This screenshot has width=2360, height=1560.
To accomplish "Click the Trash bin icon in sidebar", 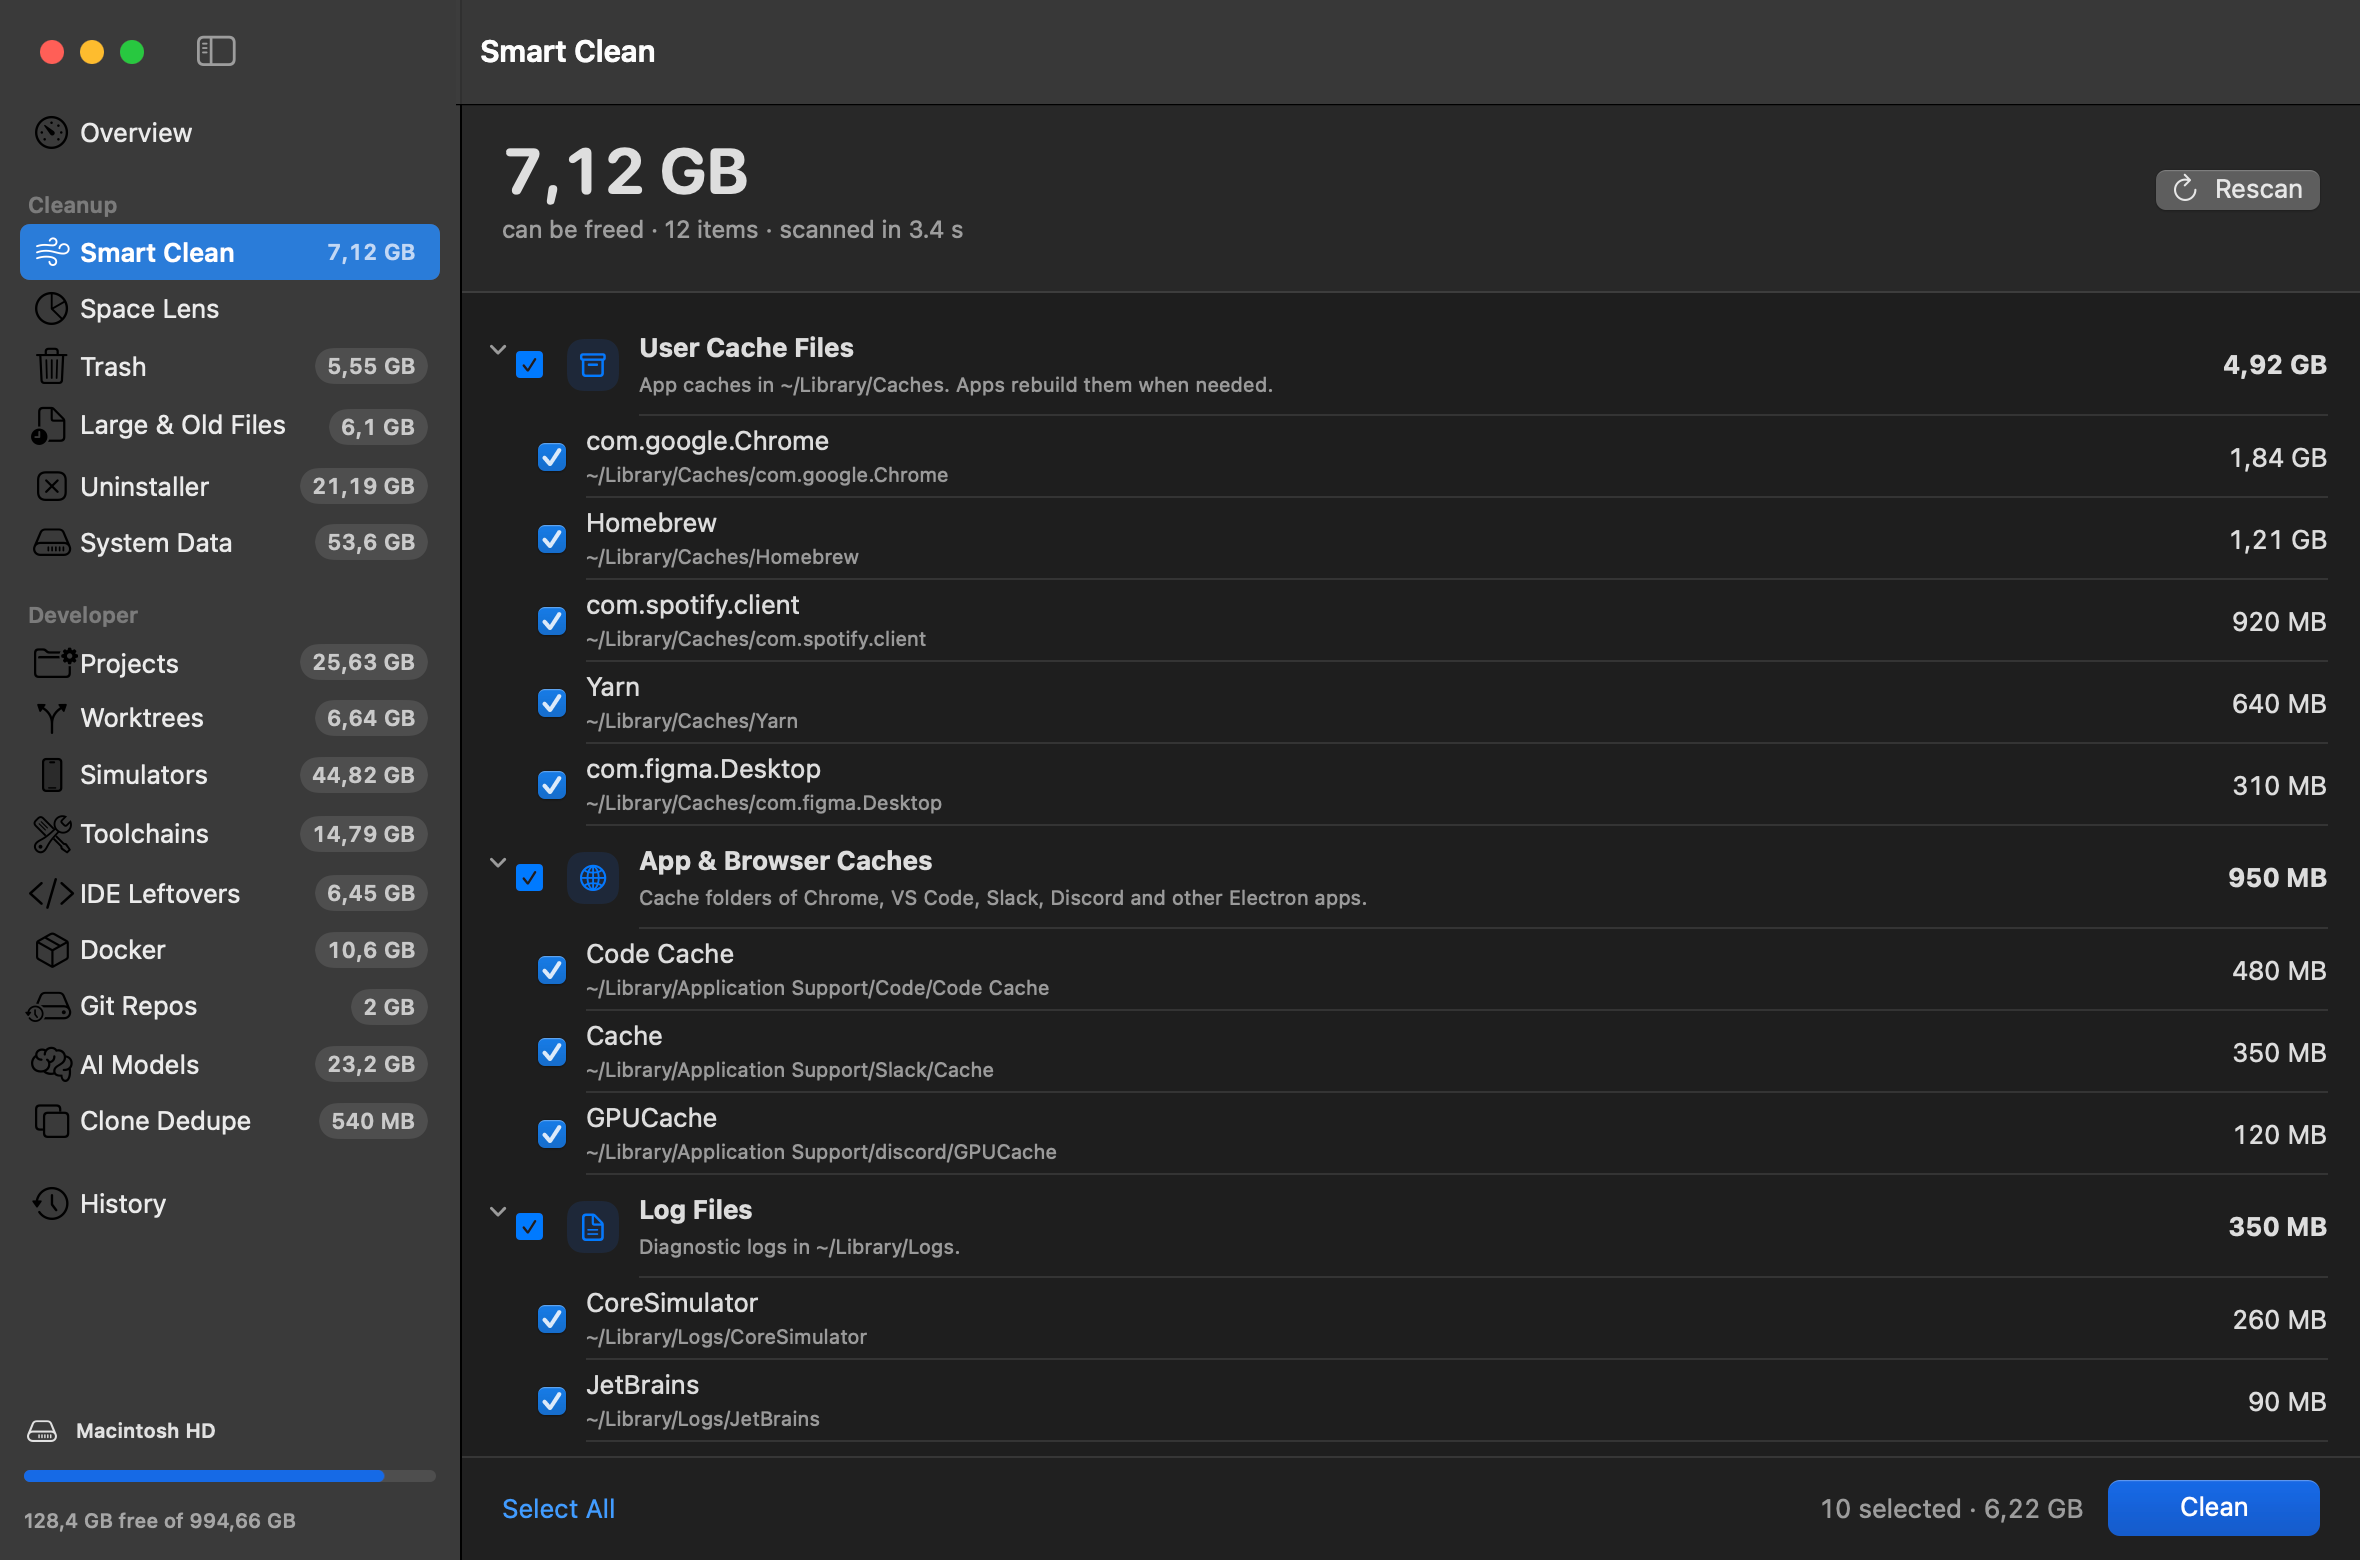I will coord(51,367).
